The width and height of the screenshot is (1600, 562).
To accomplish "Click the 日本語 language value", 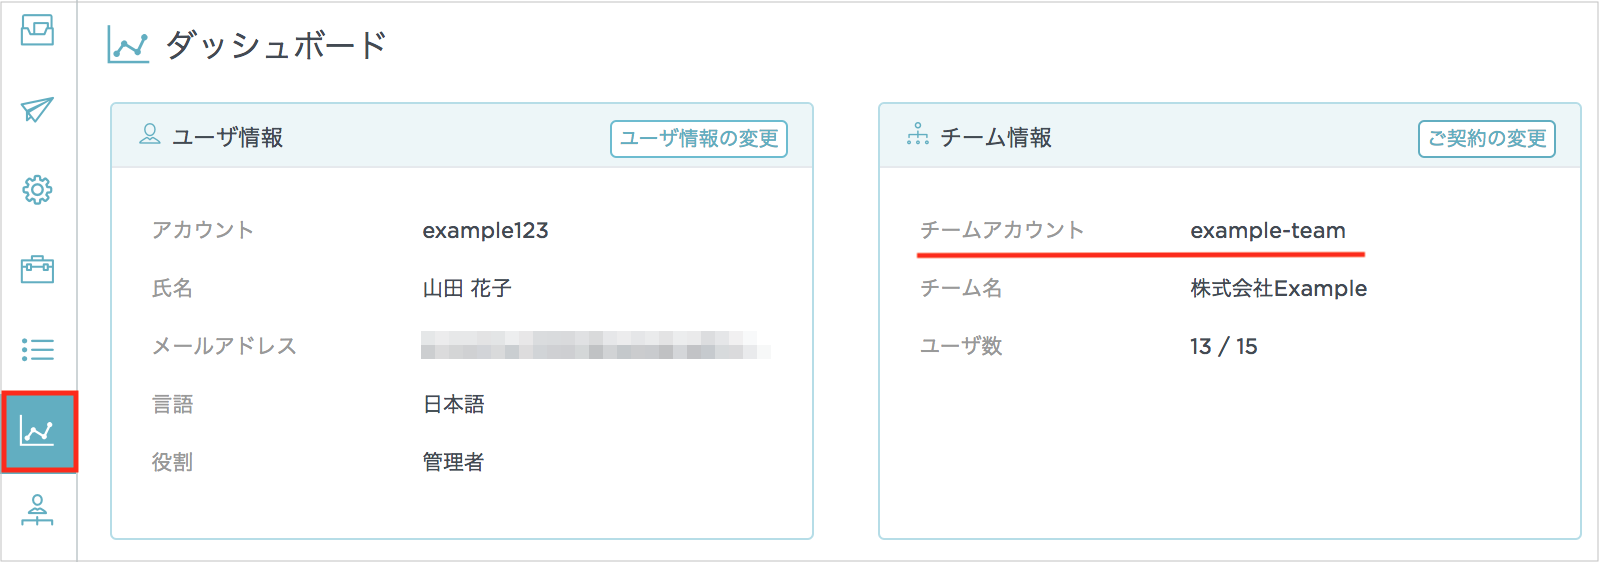I will [453, 404].
